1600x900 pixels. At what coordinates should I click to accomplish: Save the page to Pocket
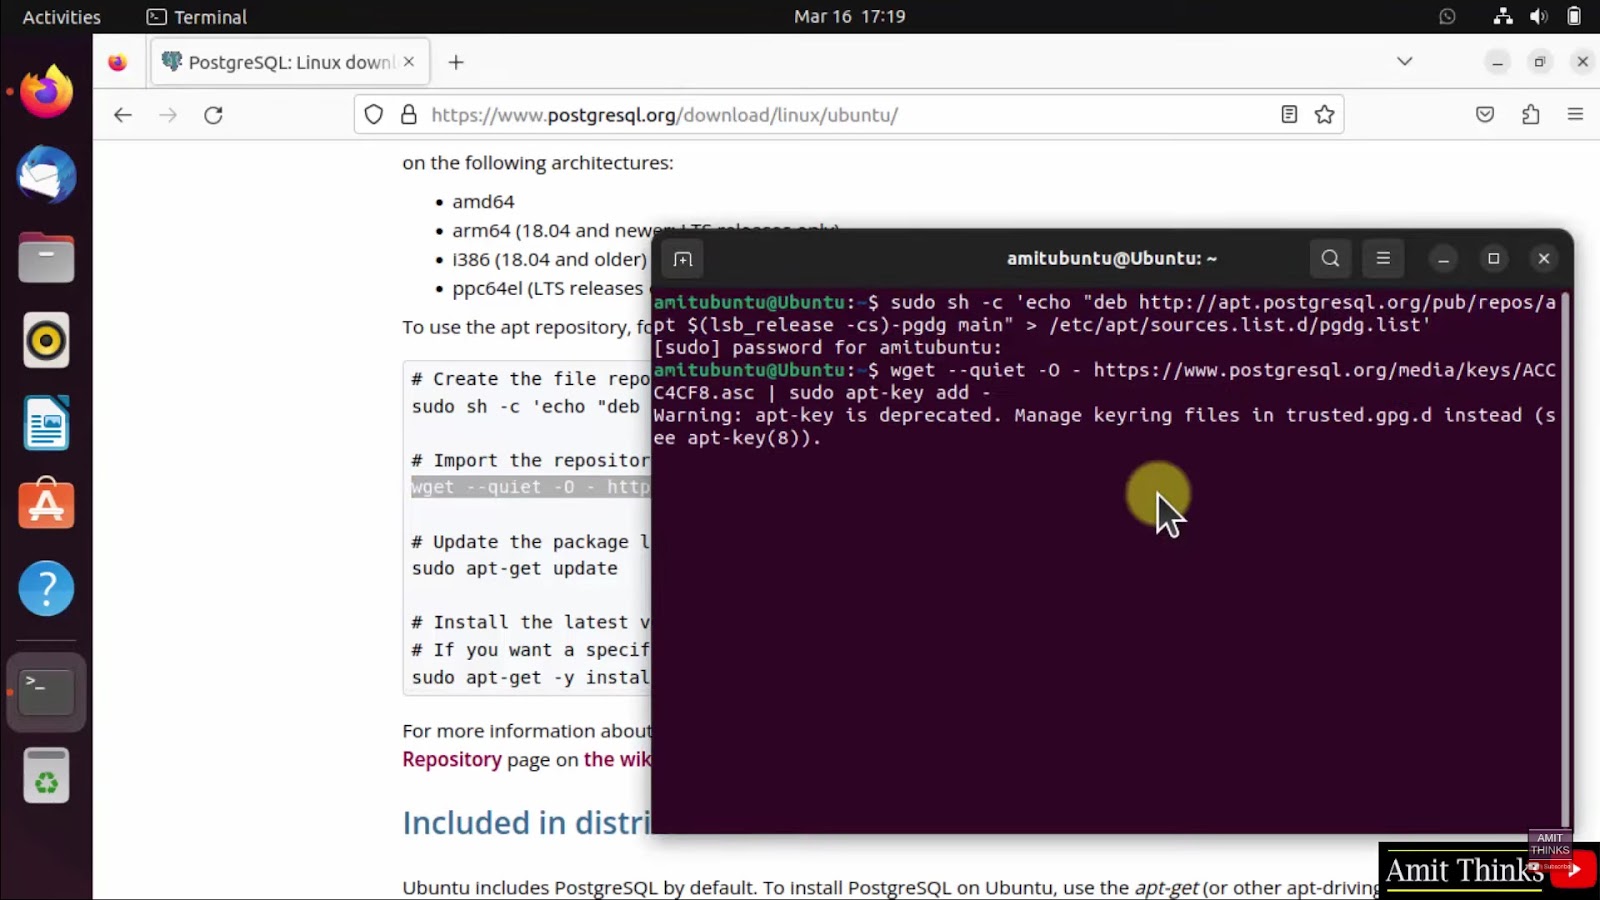point(1484,114)
